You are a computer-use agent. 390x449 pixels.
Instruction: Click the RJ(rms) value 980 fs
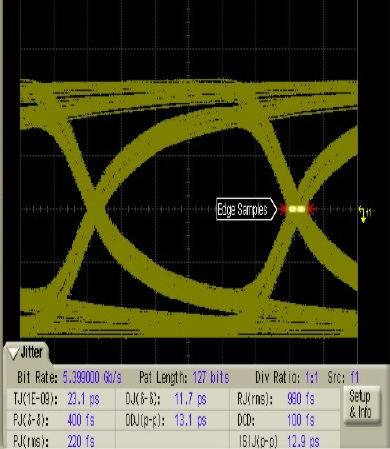(x=301, y=399)
